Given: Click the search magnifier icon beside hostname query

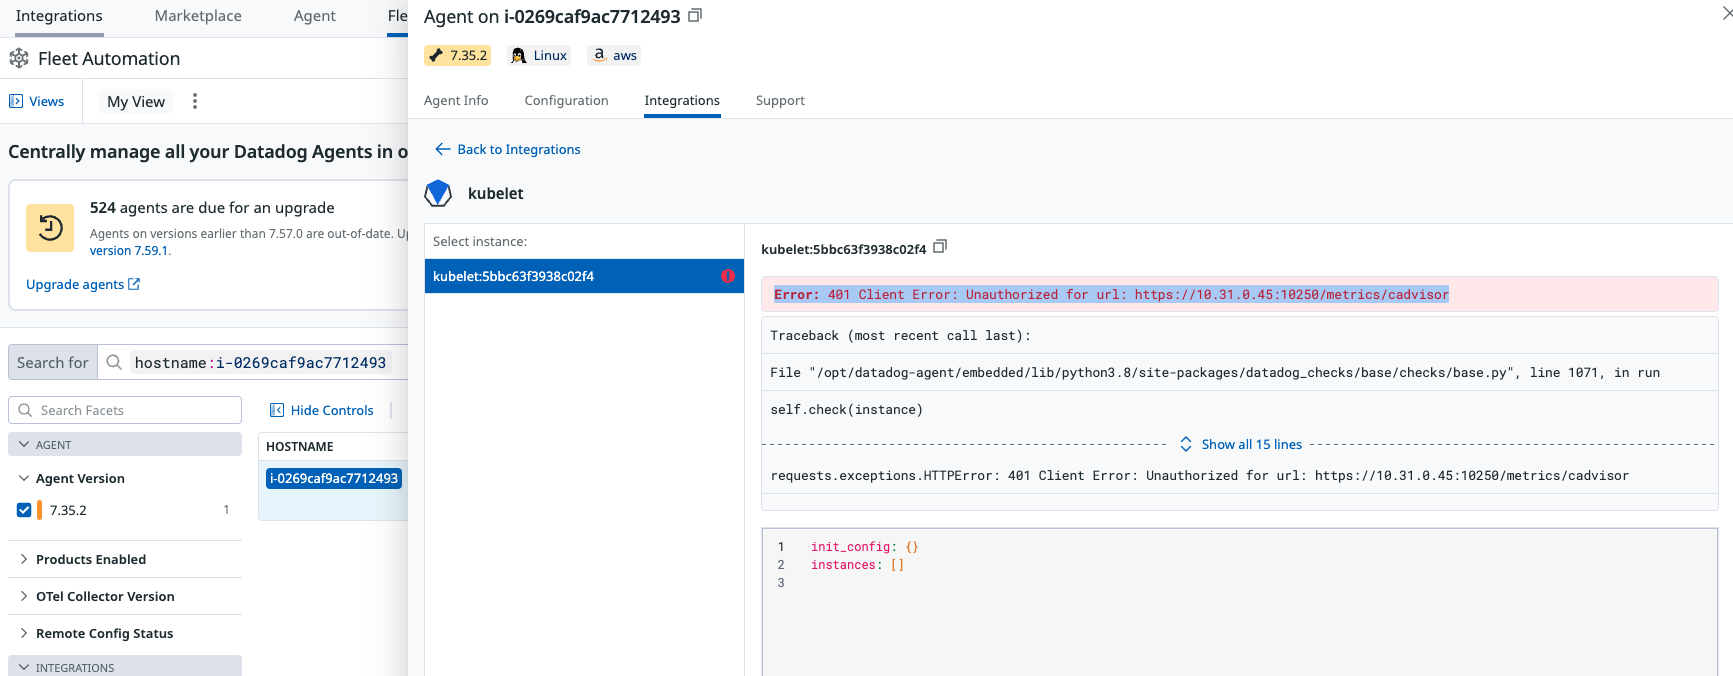Looking at the screenshot, I should [114, 362].
